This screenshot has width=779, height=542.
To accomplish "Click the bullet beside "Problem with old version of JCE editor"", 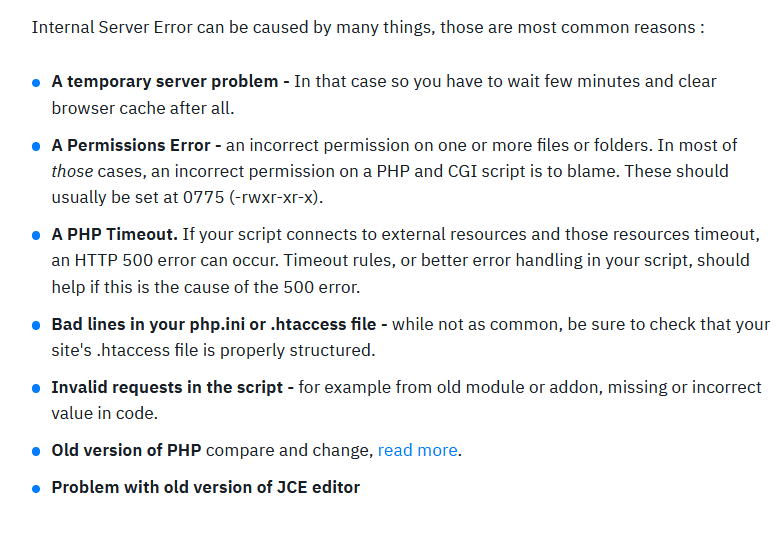I will [37, 489].
